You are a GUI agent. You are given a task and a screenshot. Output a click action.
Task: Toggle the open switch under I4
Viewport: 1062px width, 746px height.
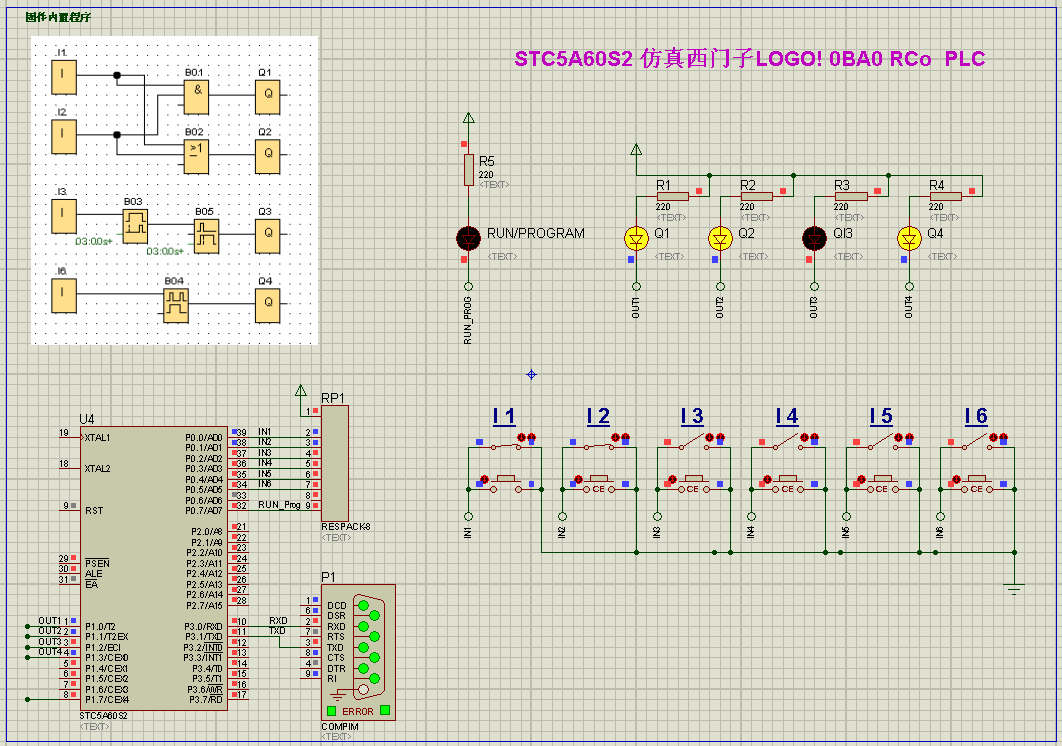(788, 442)
